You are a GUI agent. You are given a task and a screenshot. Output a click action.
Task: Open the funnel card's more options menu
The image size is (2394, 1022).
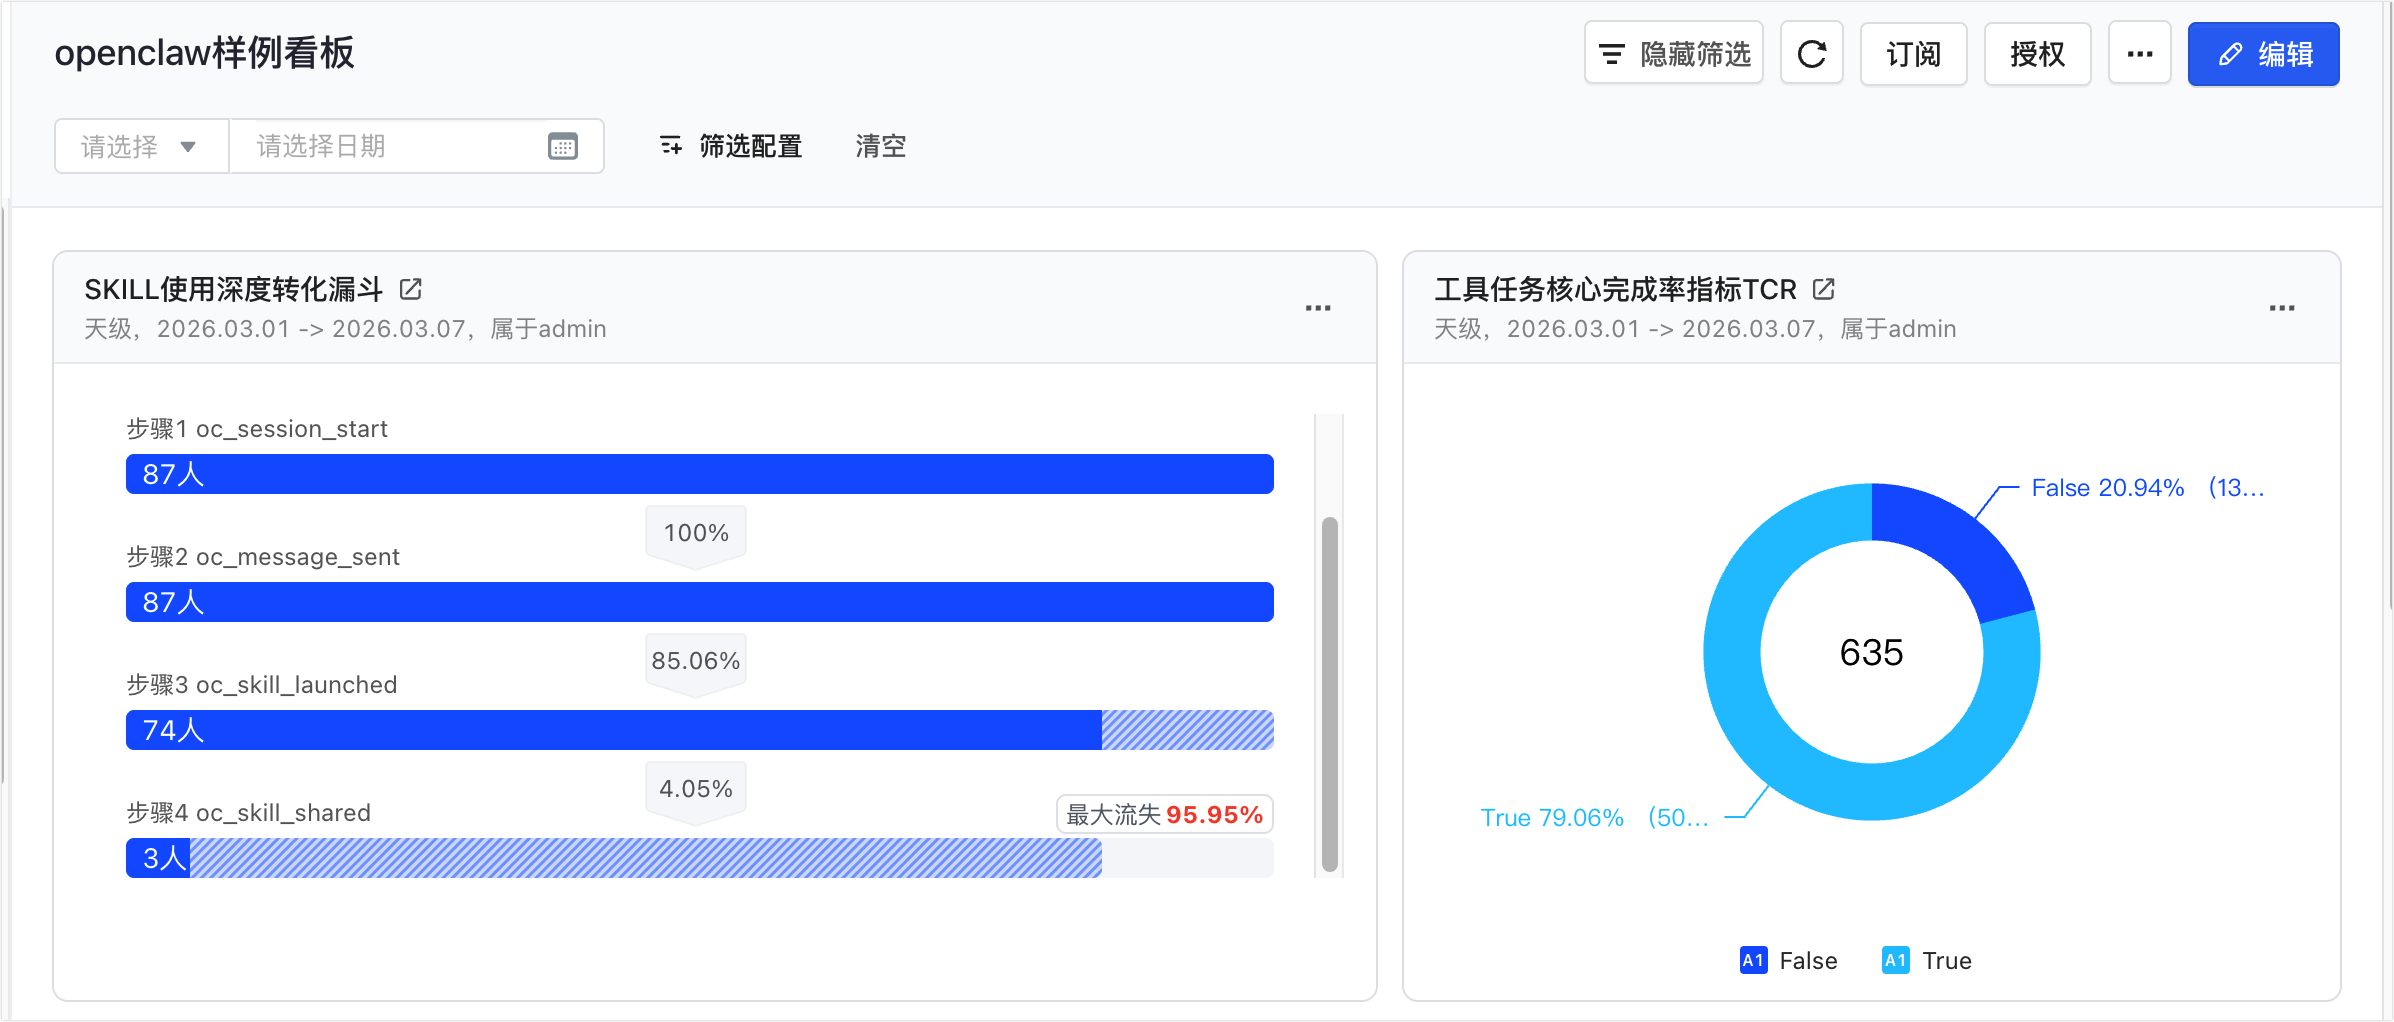click(x=1318, y=308)
